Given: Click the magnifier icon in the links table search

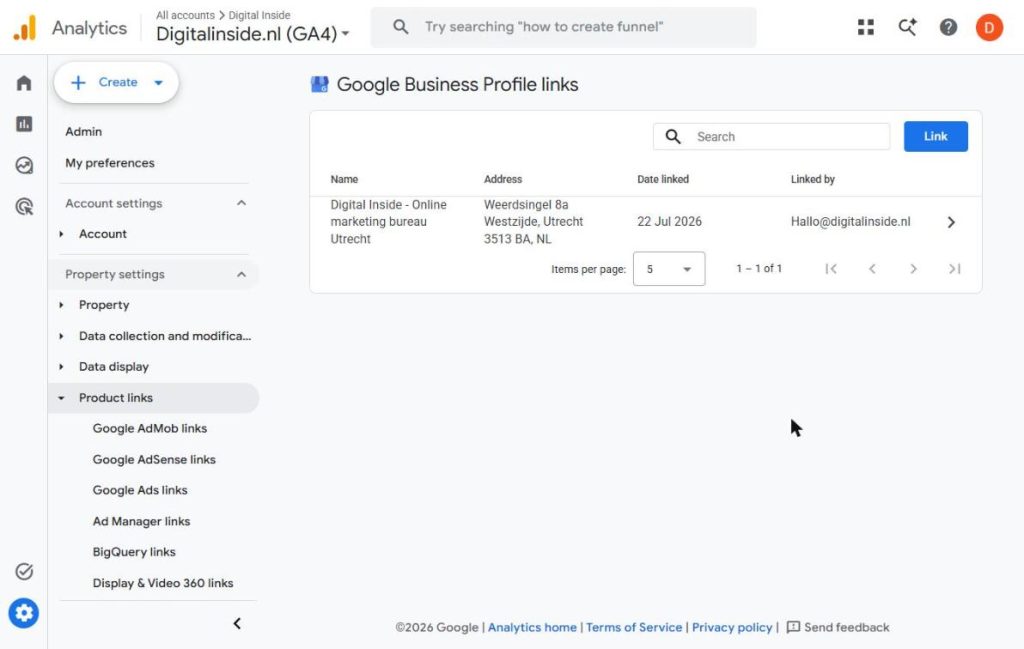Looking at the screenshot, I should [x=673, y=136].
